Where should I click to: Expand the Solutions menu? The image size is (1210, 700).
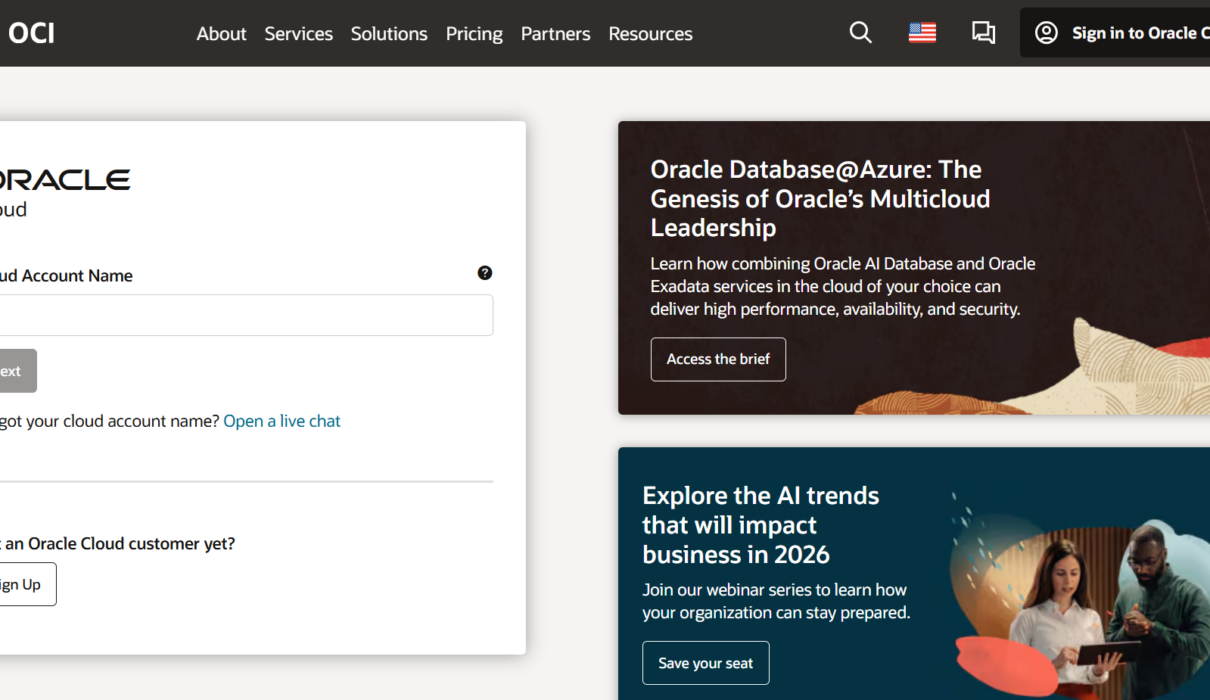coord(389,33)
